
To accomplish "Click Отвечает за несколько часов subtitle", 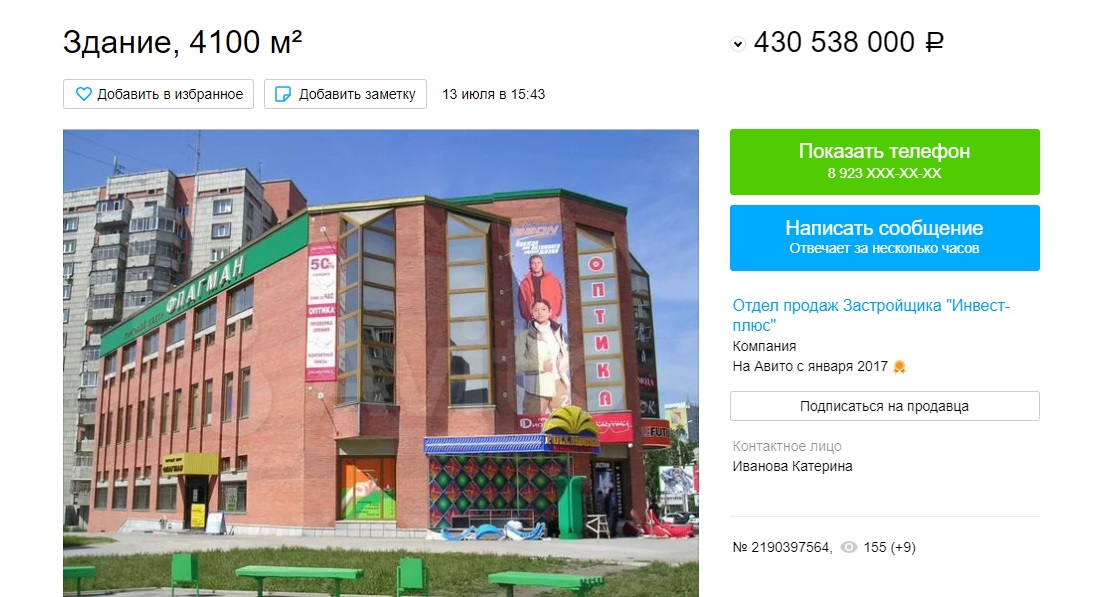I will point(884,248).
